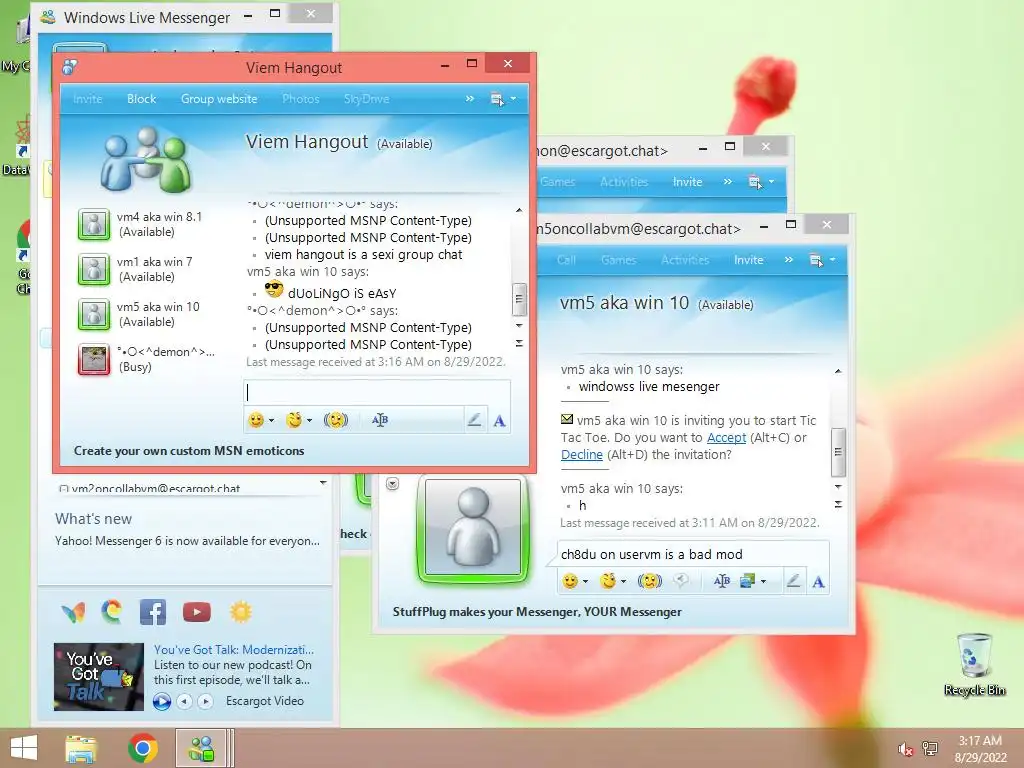This screenshot has height=768, width=1024.
Task: Open File Explorer from taskbar
Action: 81,748
